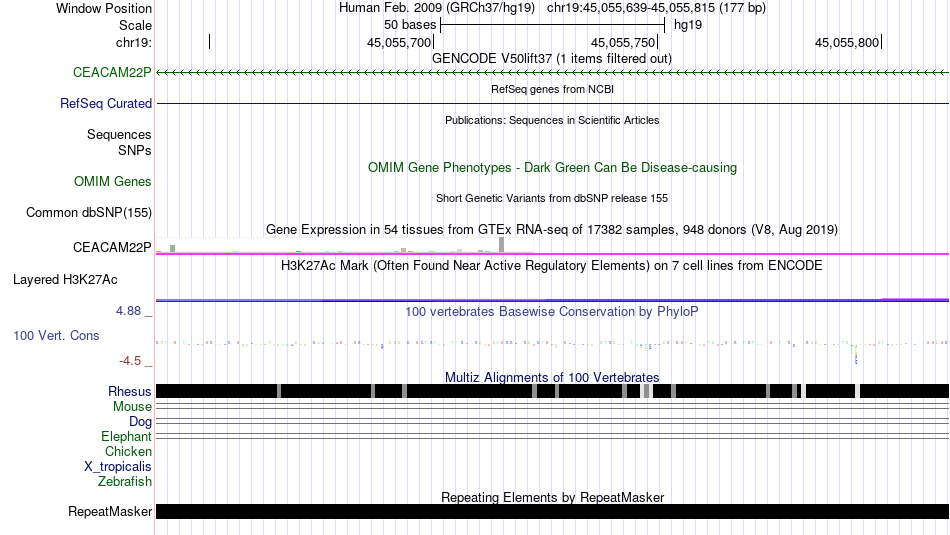This screenshot has width=950, height=535.
Task: Click the 45,055,750 ruler position
Action: pos(623,42)
